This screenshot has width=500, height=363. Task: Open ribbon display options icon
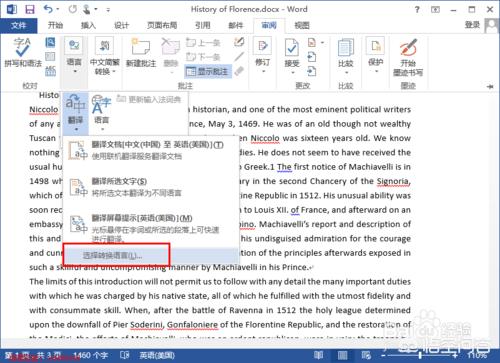pyautogui.click(x=435, y=10)
